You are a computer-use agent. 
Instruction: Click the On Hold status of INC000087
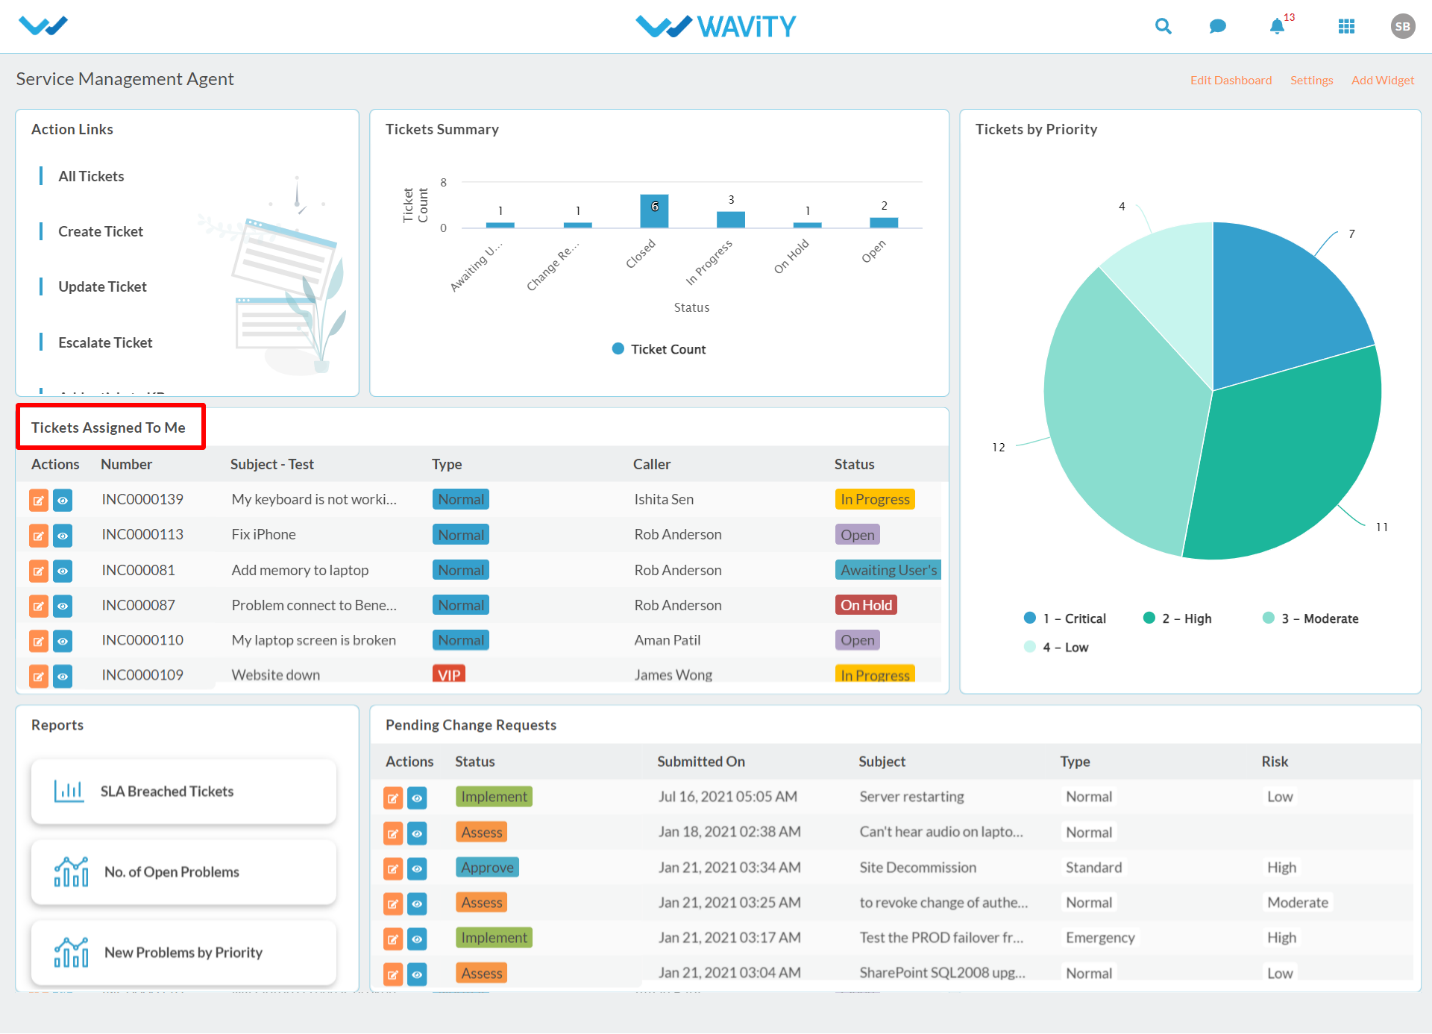pyautogui.click(x=866, y=605)
